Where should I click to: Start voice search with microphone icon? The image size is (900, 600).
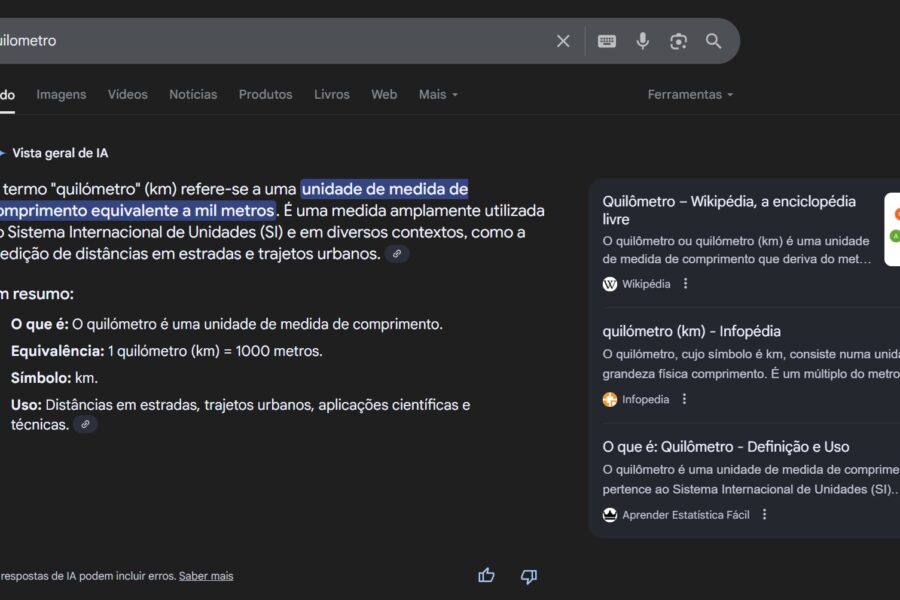(643, 41)
